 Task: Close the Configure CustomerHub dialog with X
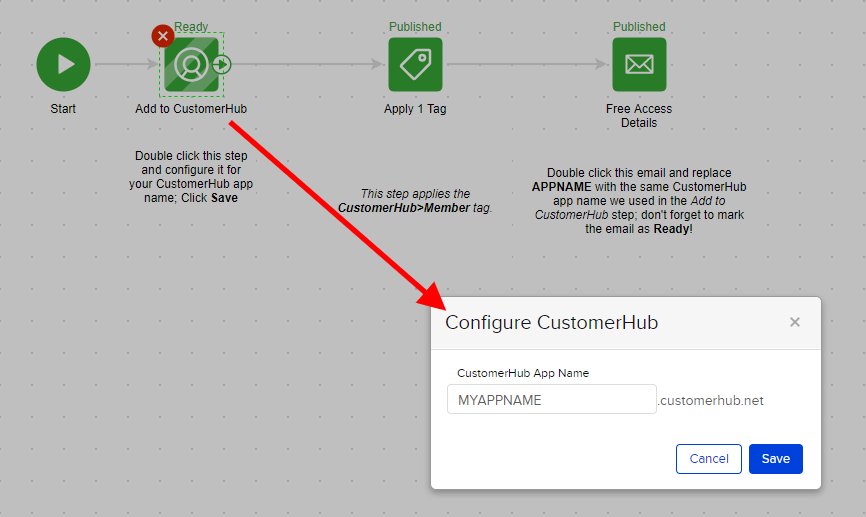coord(795,322)
